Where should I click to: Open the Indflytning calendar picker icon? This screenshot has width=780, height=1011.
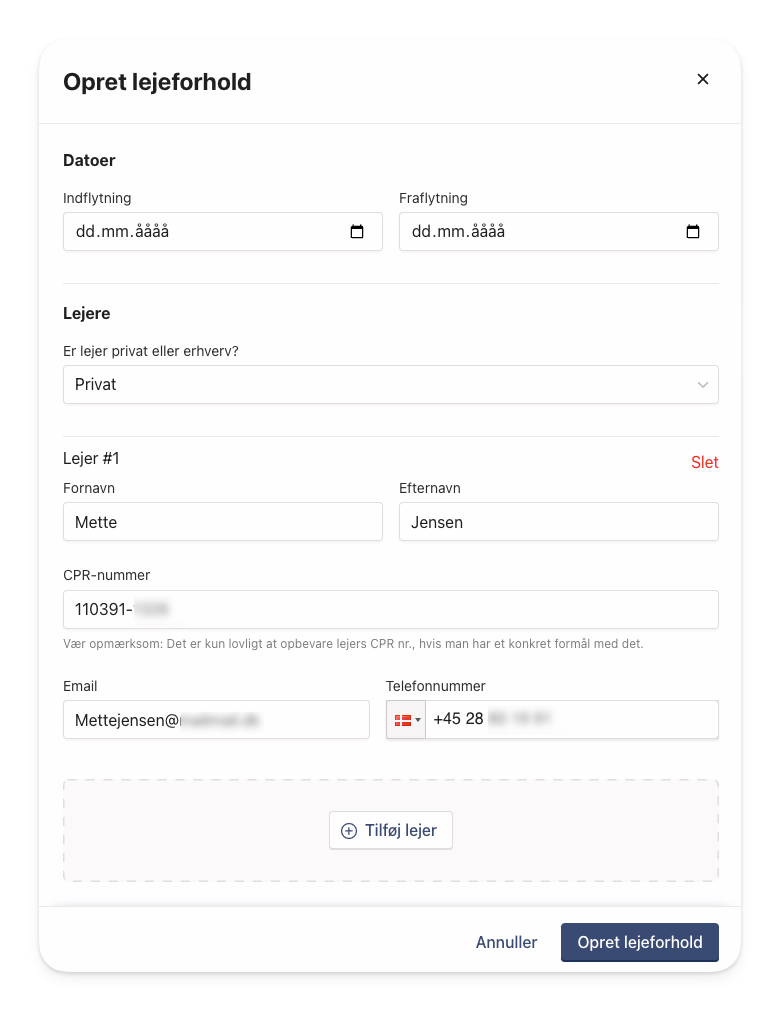click(357, 232)
